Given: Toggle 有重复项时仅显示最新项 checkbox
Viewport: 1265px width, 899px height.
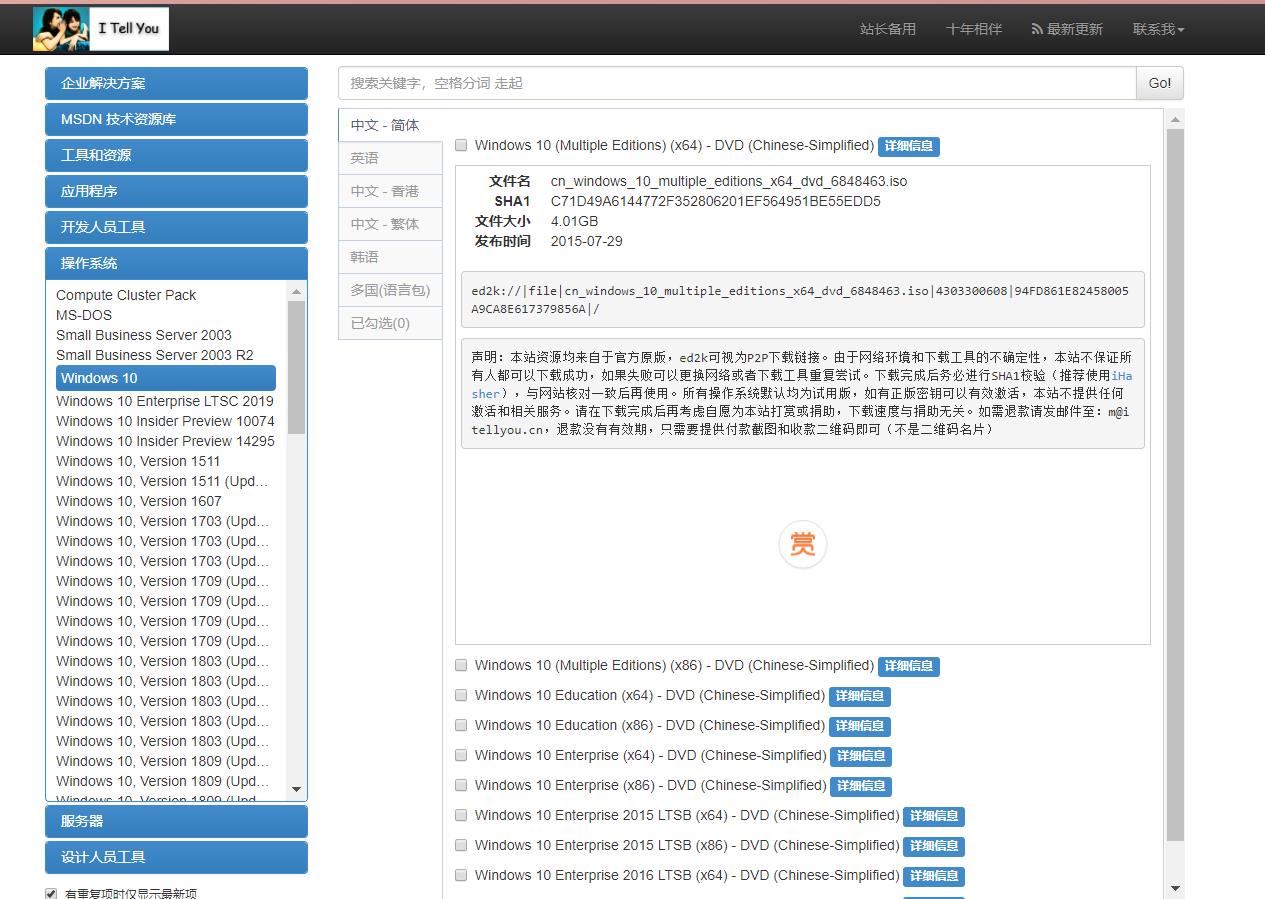Looking at the screenshot, I should tap(51, 893).
